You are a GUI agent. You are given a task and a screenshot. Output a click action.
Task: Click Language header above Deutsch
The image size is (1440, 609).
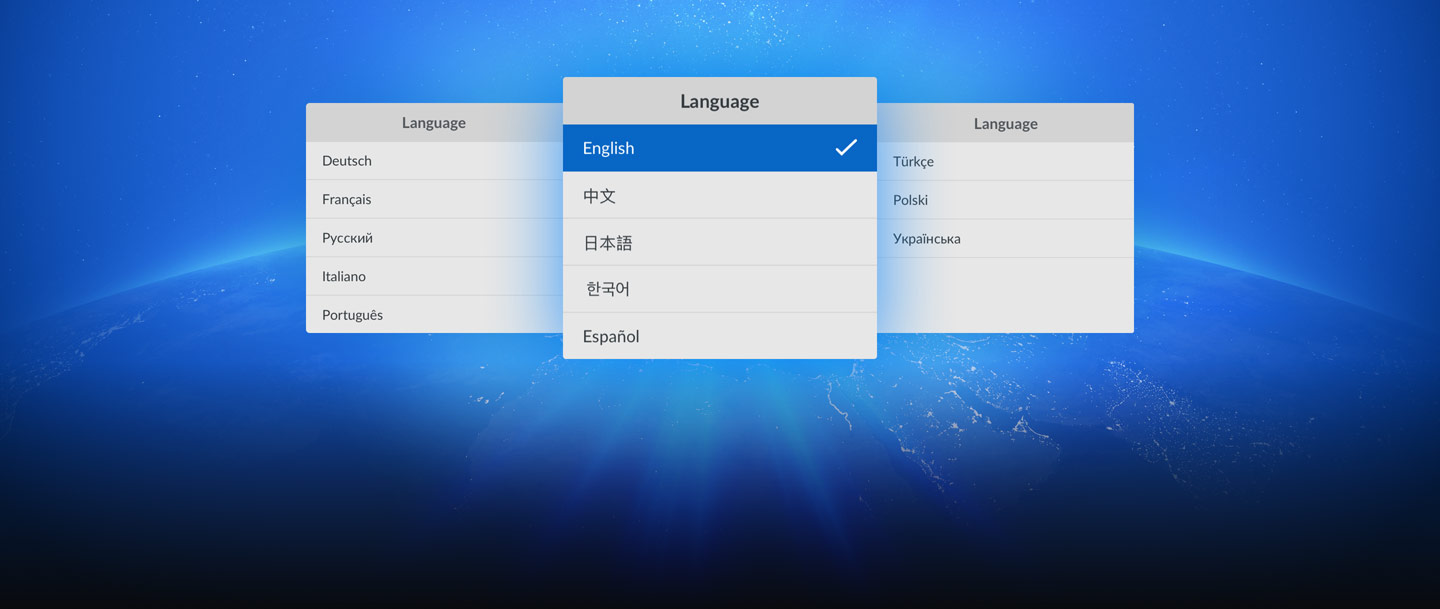click(x=433, y=123)
